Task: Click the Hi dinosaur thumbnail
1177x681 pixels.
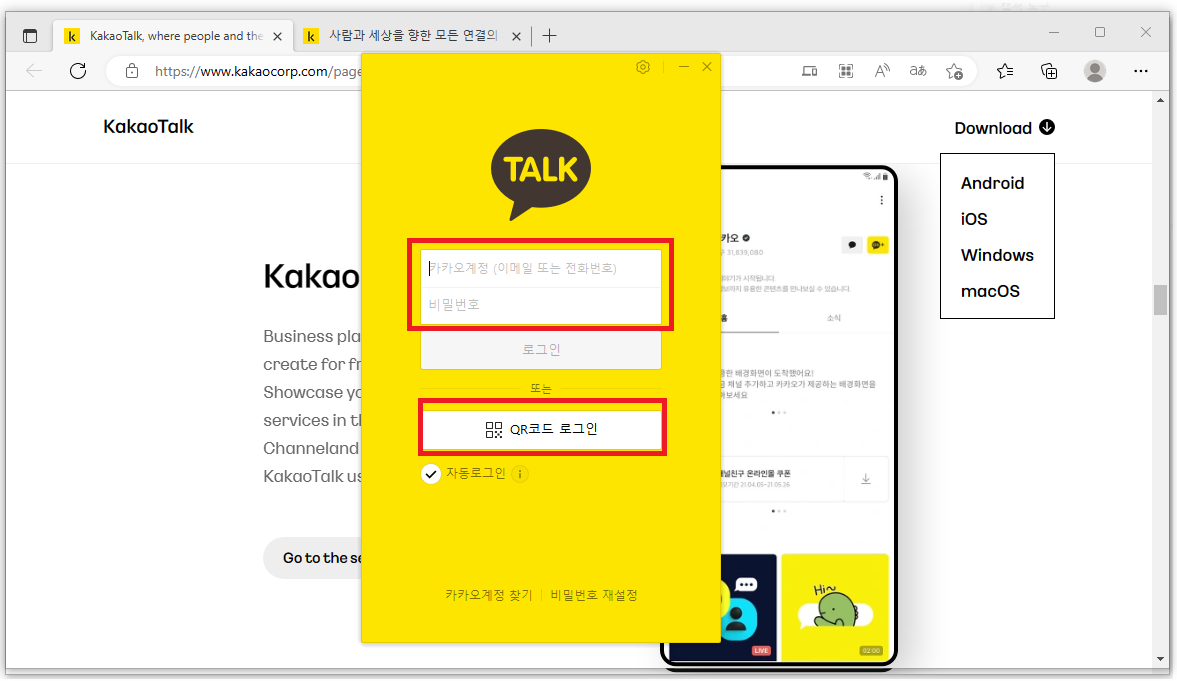Action: pyautogui.click(x=835, y=607)
